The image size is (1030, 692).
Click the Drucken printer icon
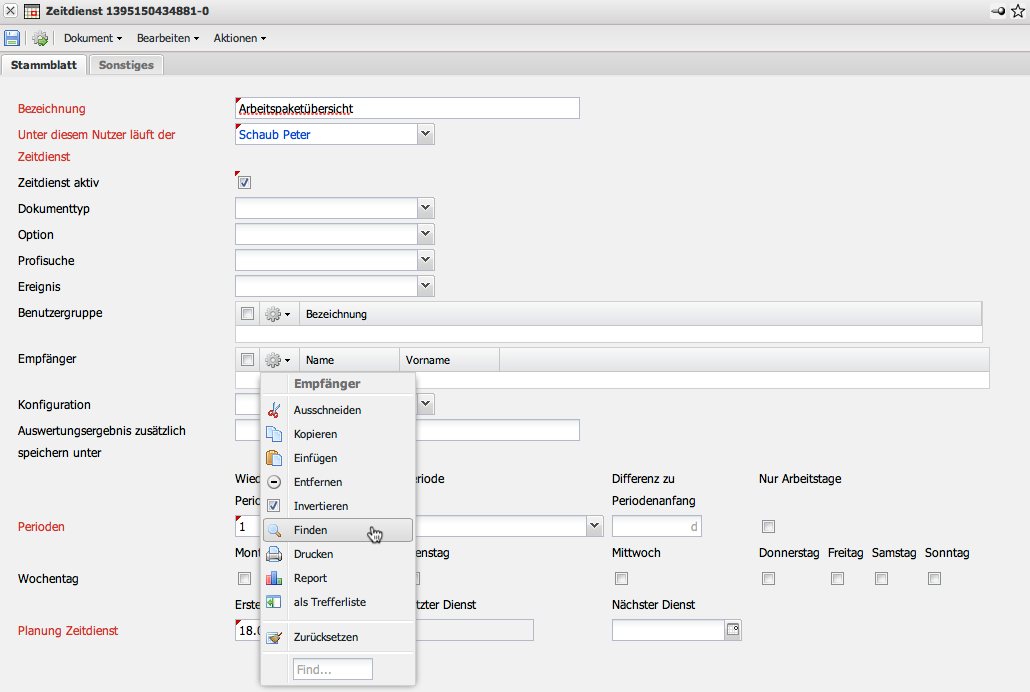tap(274, 554)
